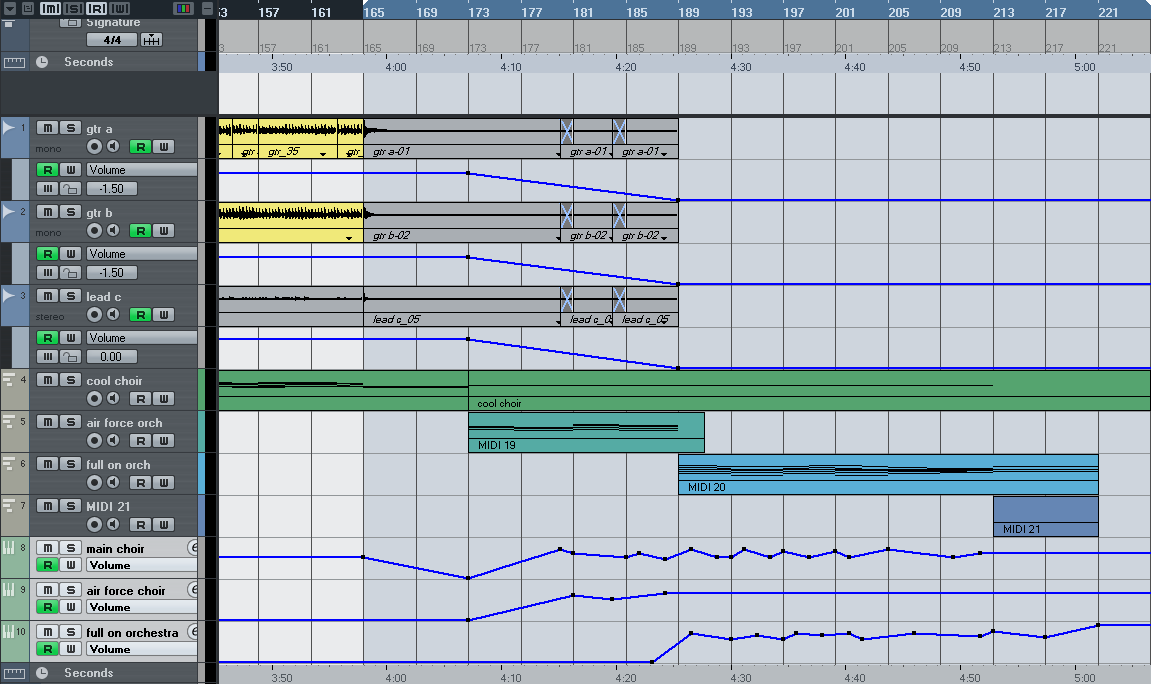Image resolution: width=1151 pixels, height=684 pixels.
Task: Click the monitor speaker icon on lead c
Action: pos(113,315)
